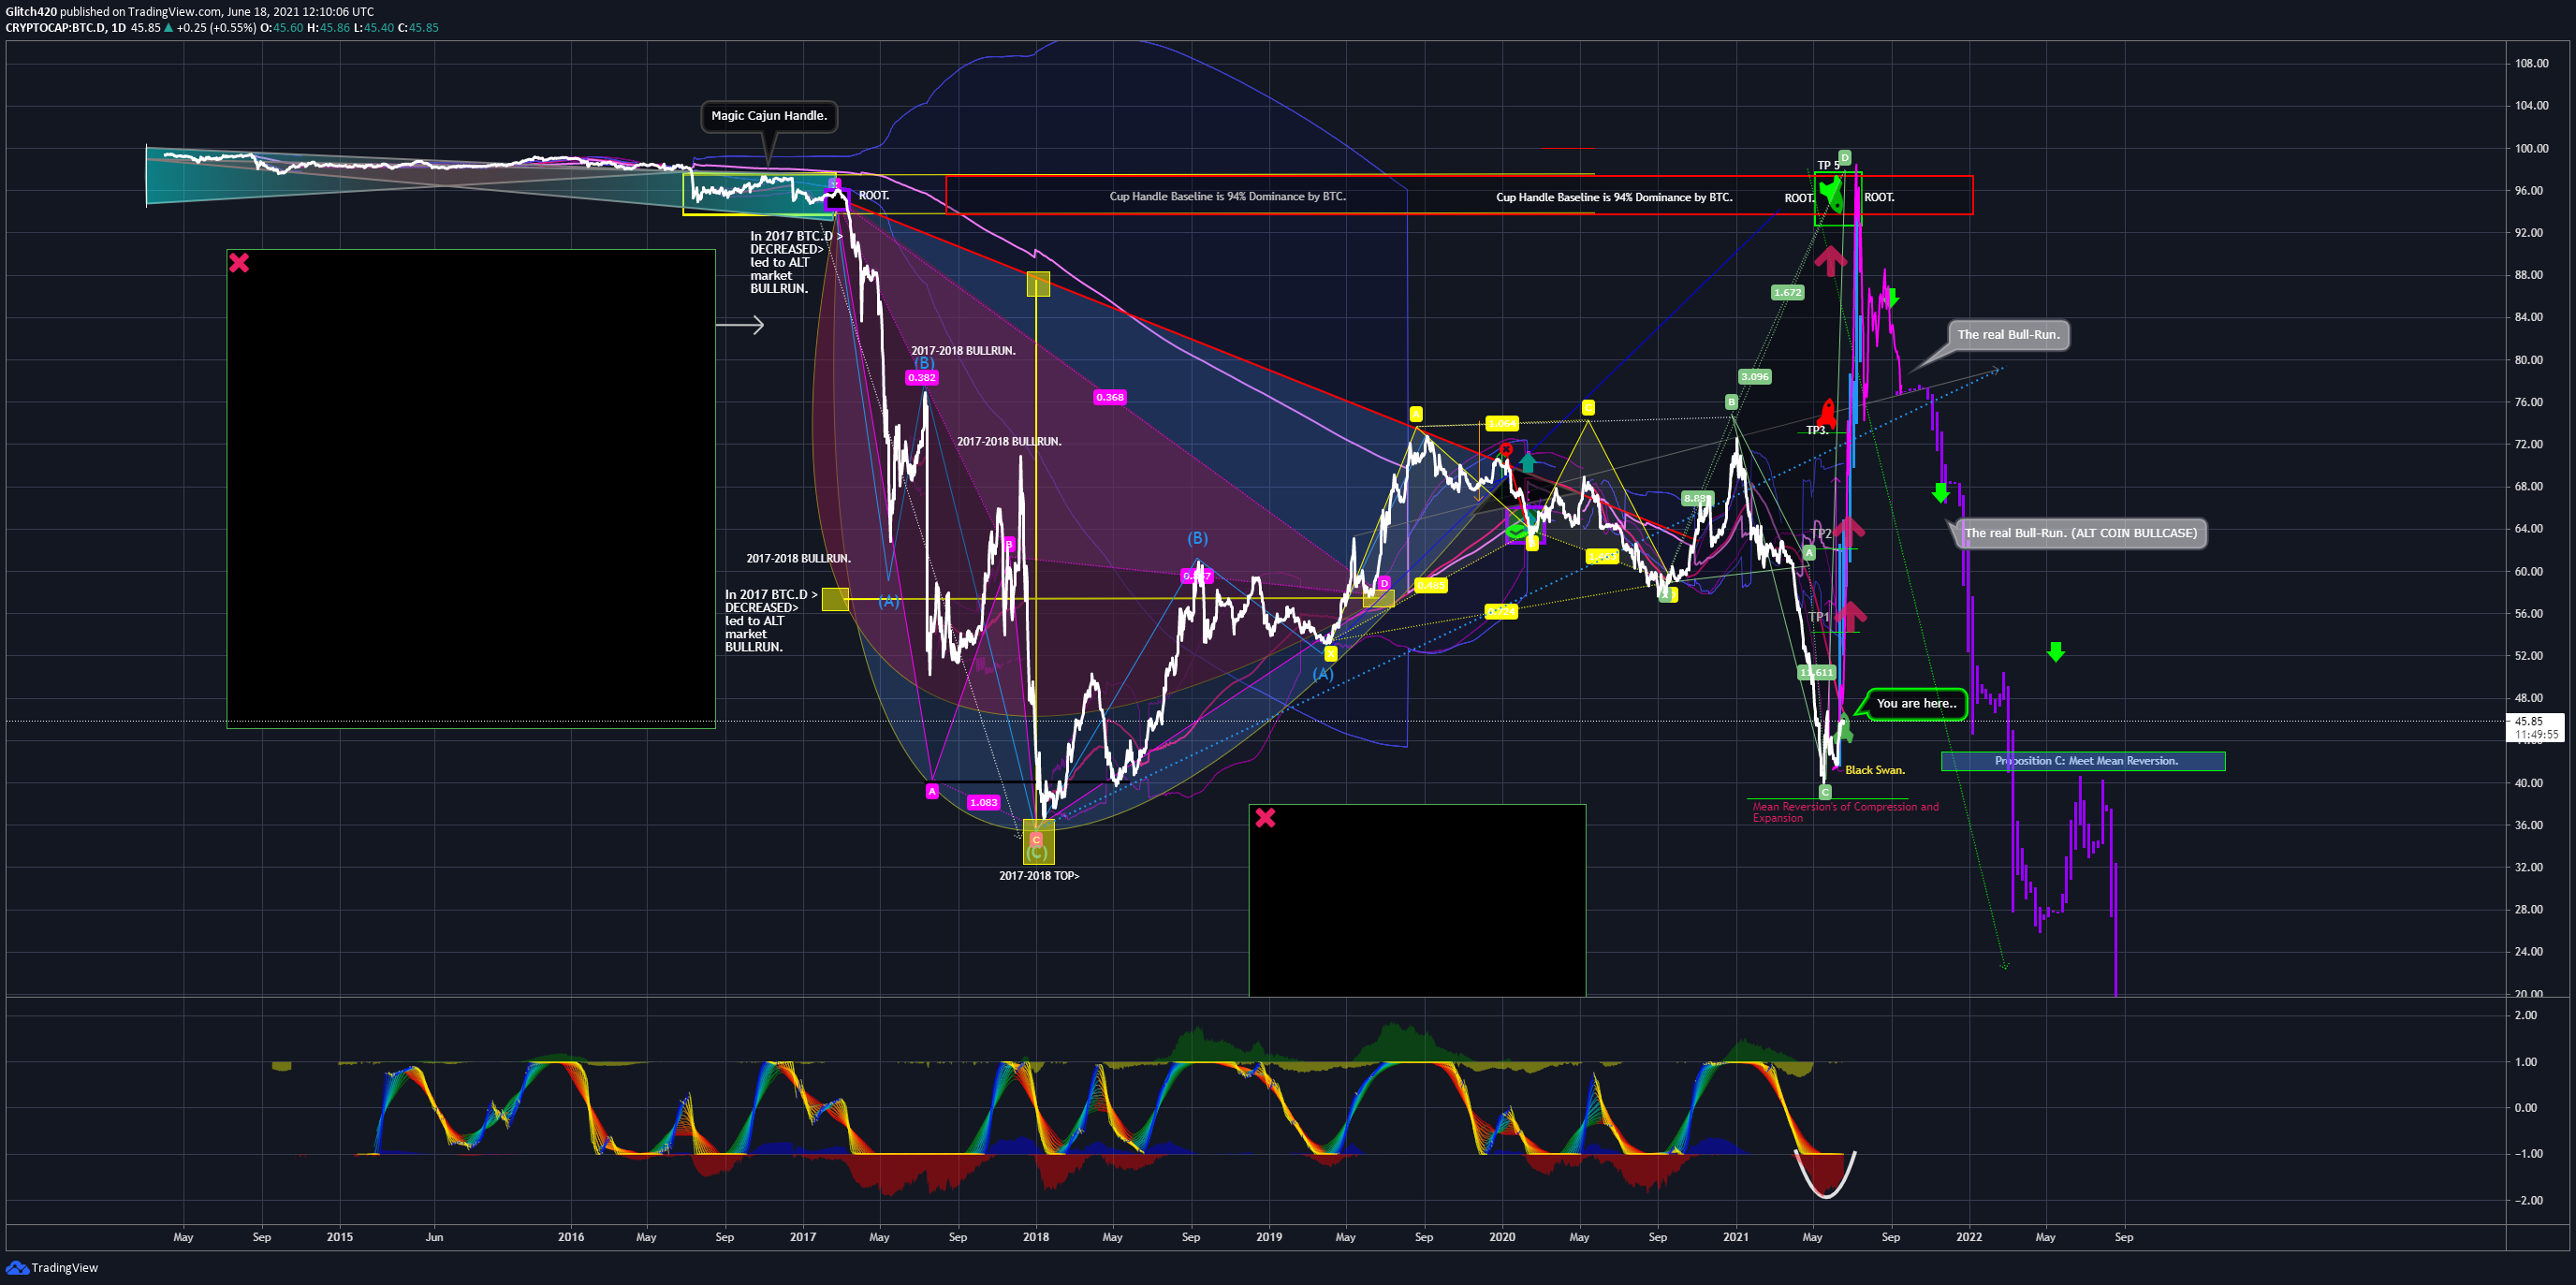Click the green down arrow on the magenta projection peak
Image resolution: width=2576 pixels, height=1285 pixels.
(x=1890, y=297)
